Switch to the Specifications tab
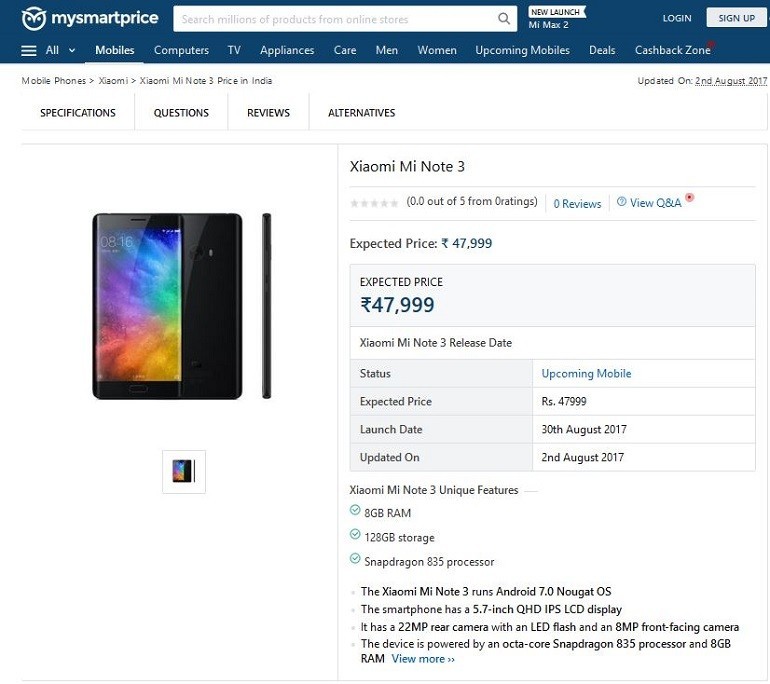770x684 pixels. pyautogui.click(x=78, y=113)
